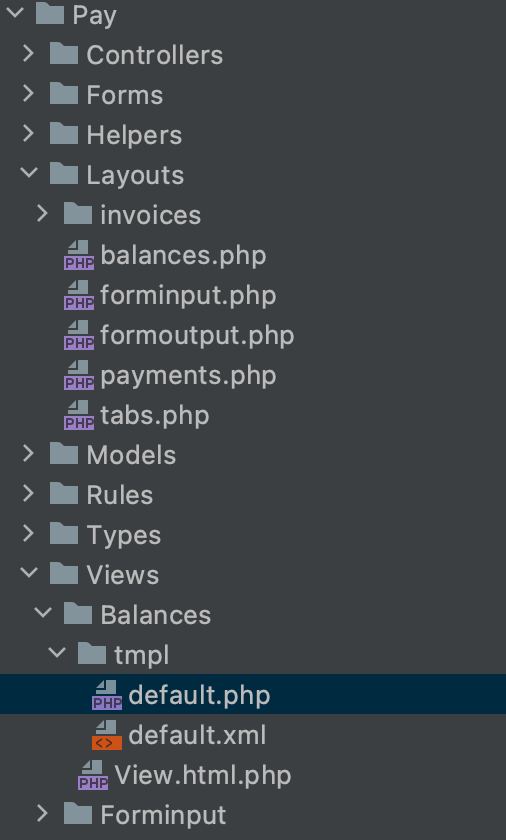Click the PHP icon of tabs.php
This screenshot has height=840, width=506.
(79, 415)
